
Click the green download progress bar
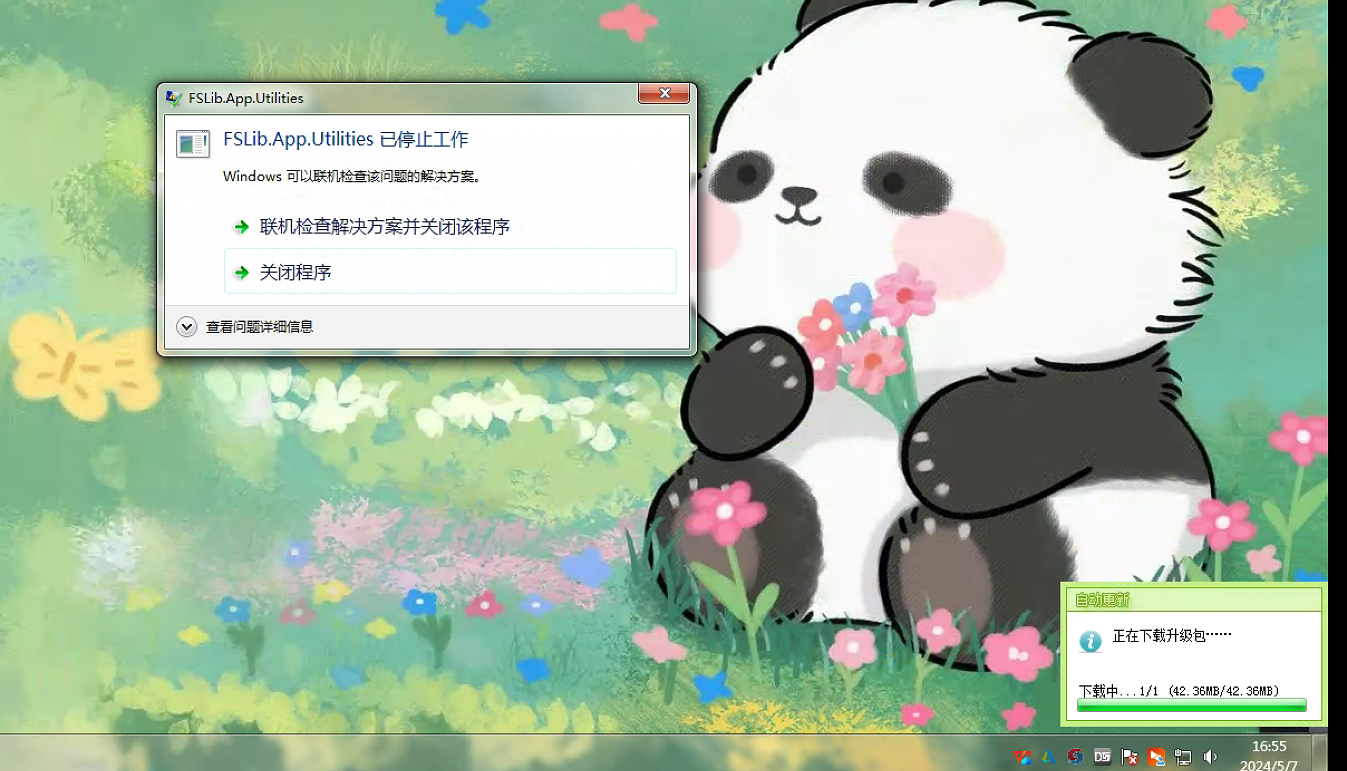pos(1191,706)
